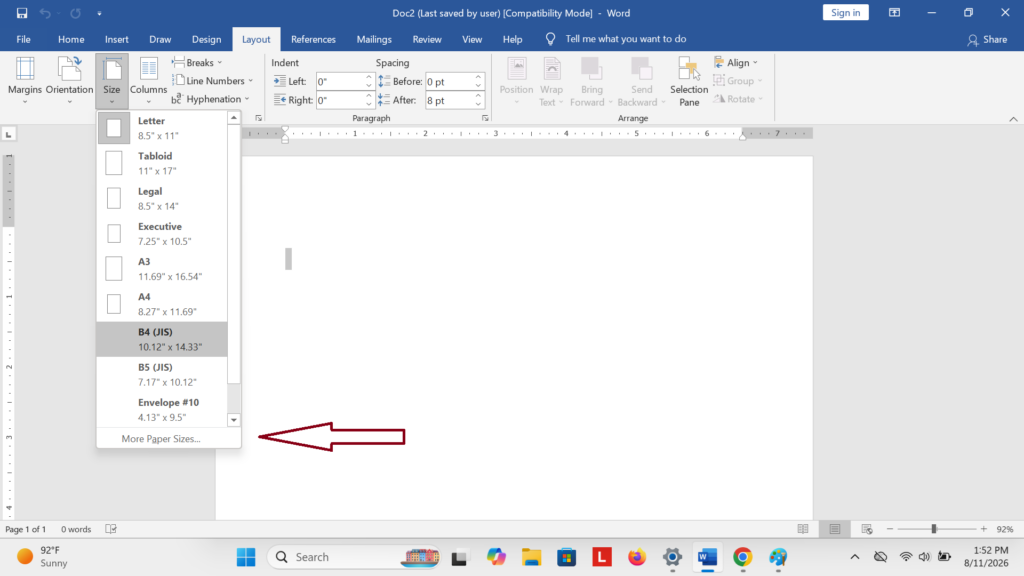Select Legal 8.5" x 14" paper size

coord(162,199)
